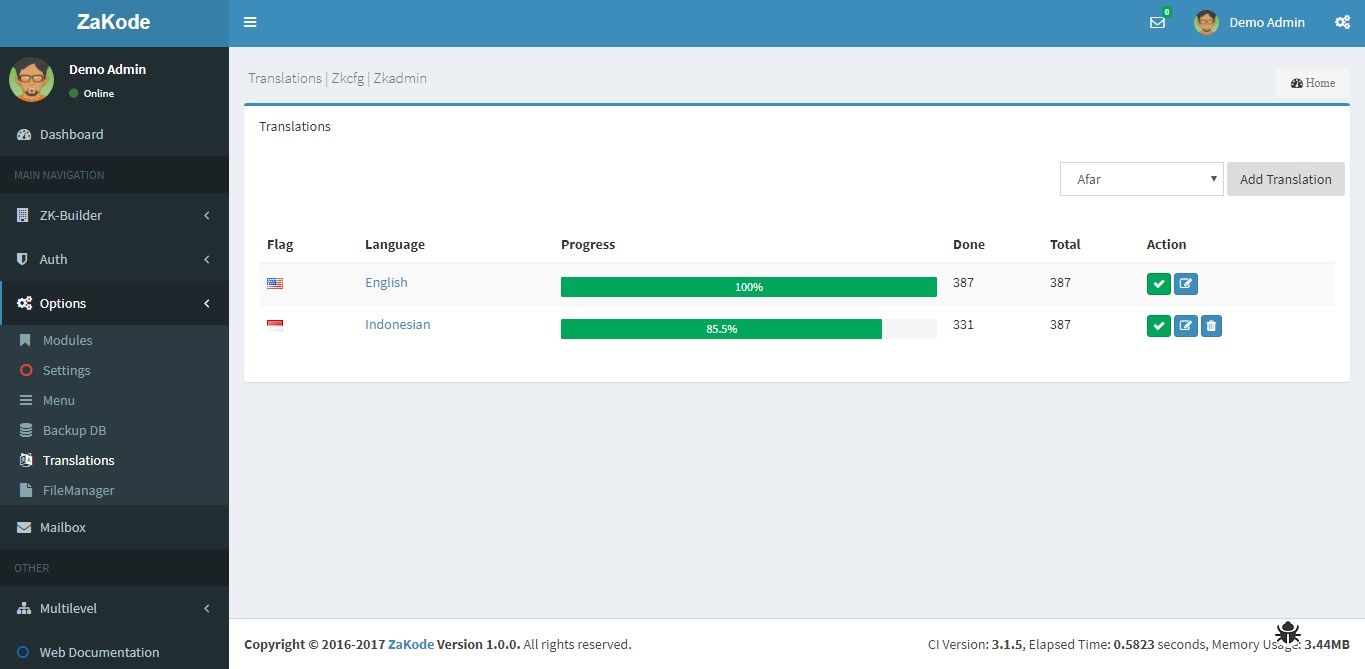Activate English with green checkmark button
Viewport: 1365px width, 669px height.
pos(1158,284)
